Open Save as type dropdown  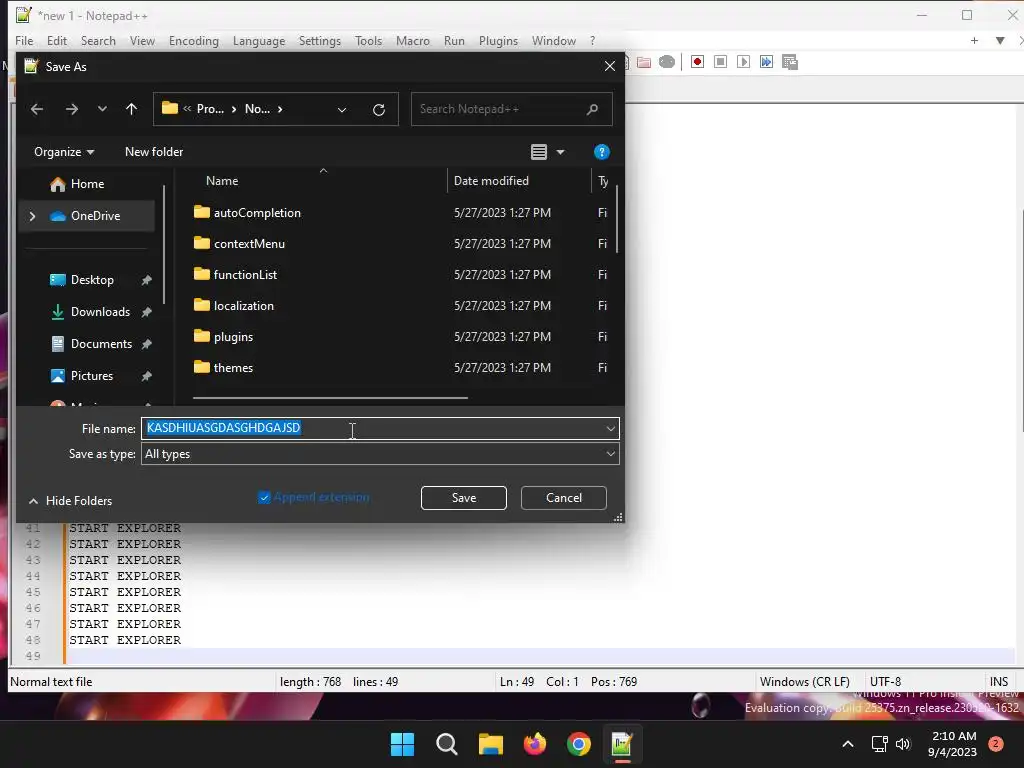click(x=610, y=454)
